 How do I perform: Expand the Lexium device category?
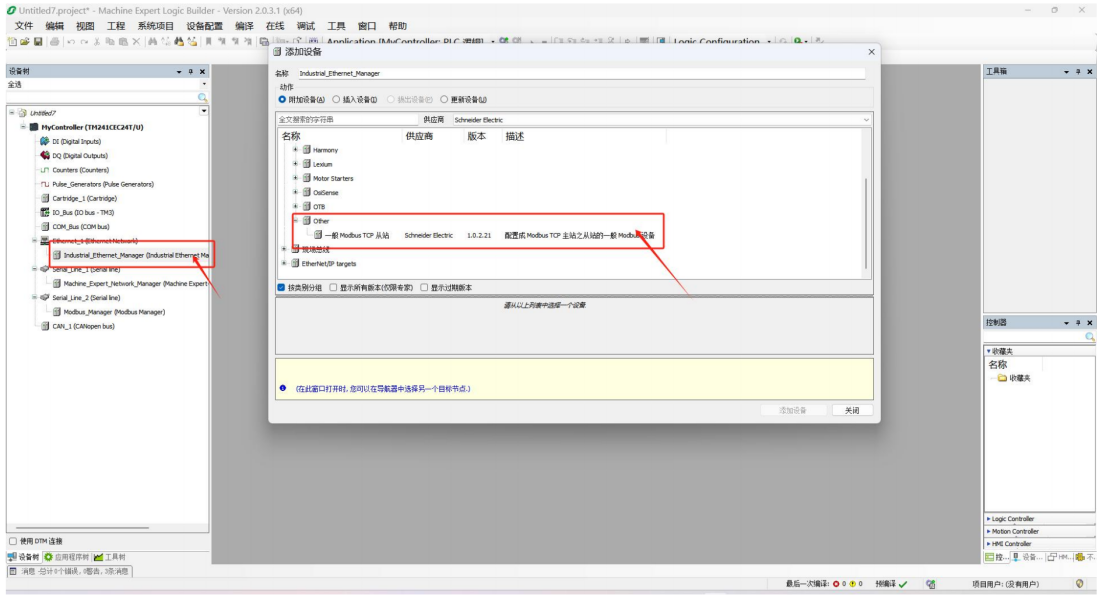click(296, 164)
